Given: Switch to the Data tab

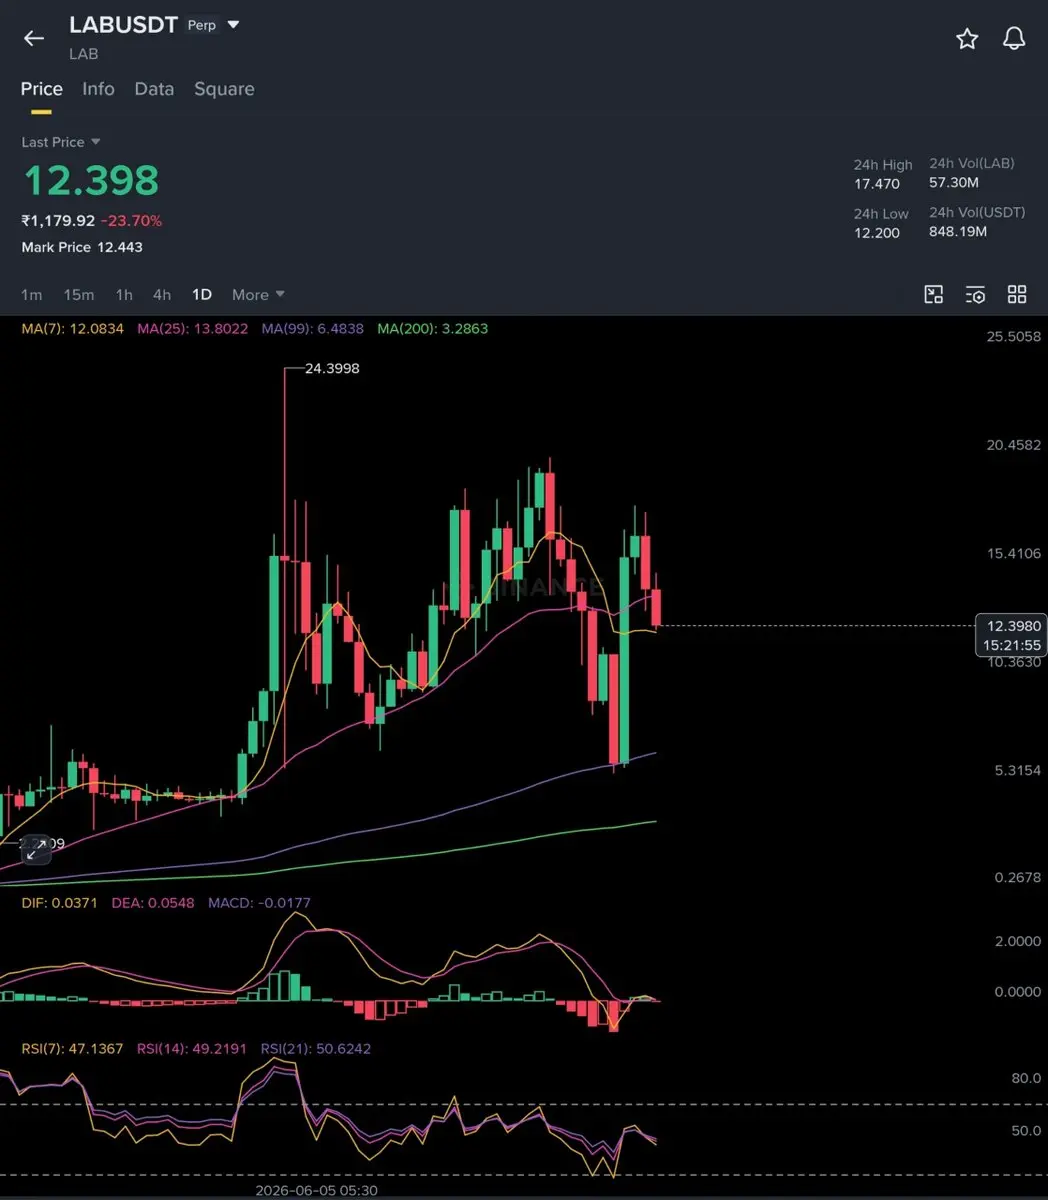Looking at the screenshot, I should (x=154, y=89).
